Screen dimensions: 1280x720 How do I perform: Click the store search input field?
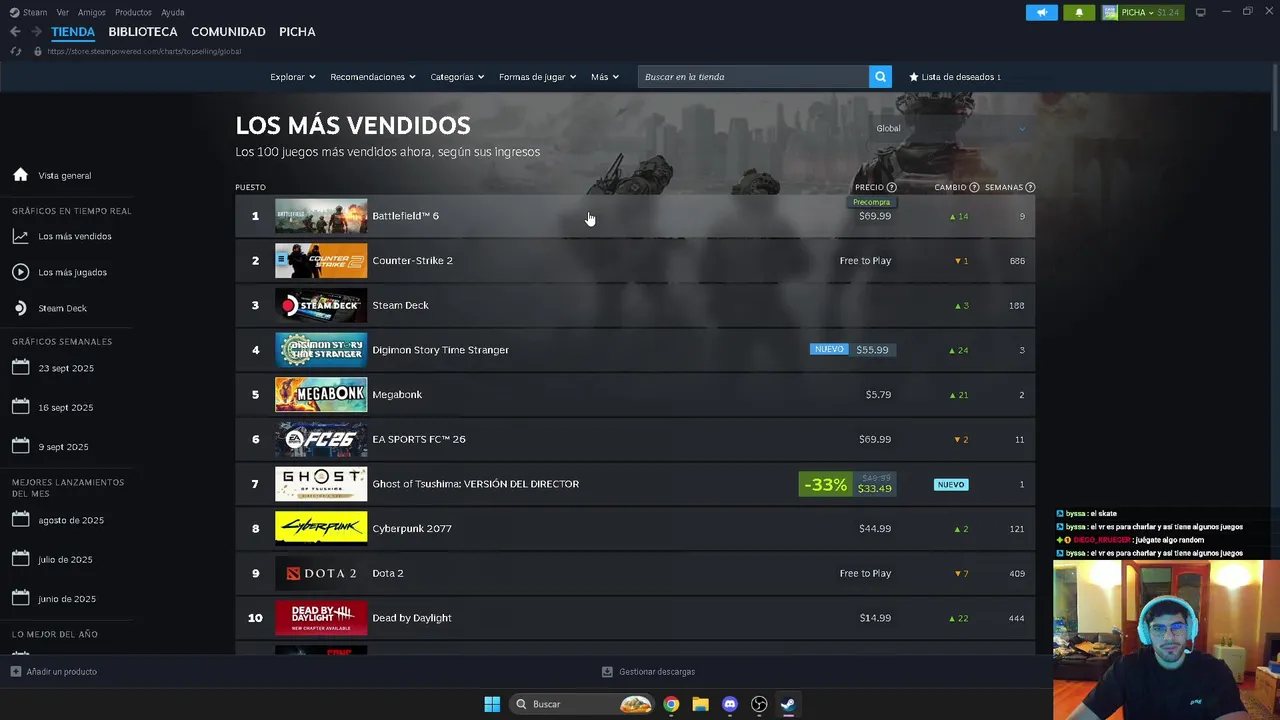pyautogui.click(x=753, y=76)
